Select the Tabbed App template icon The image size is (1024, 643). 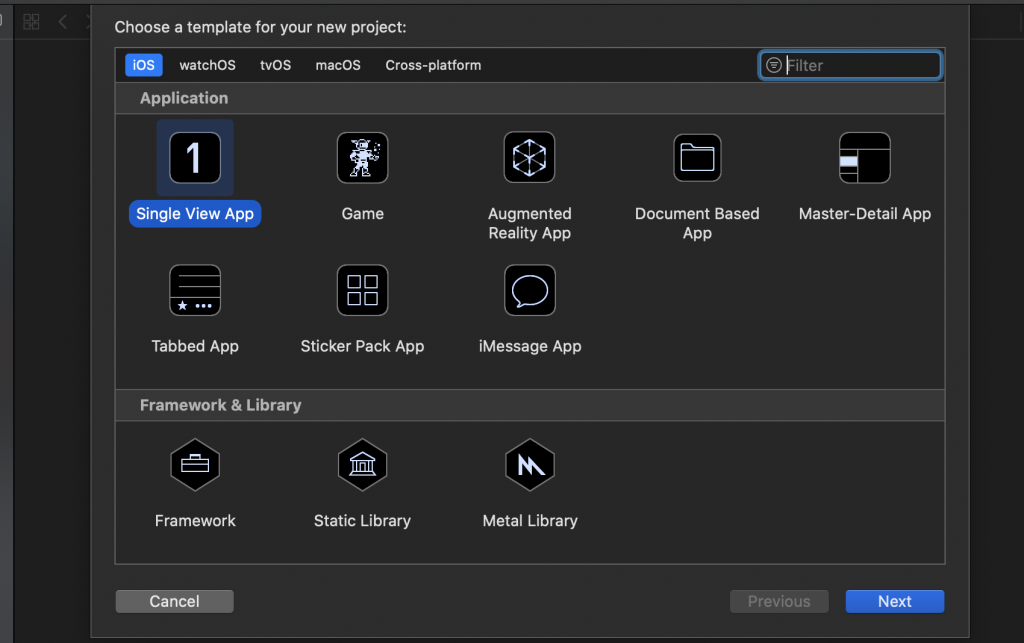pyautogui.click(x=195, y=290)
